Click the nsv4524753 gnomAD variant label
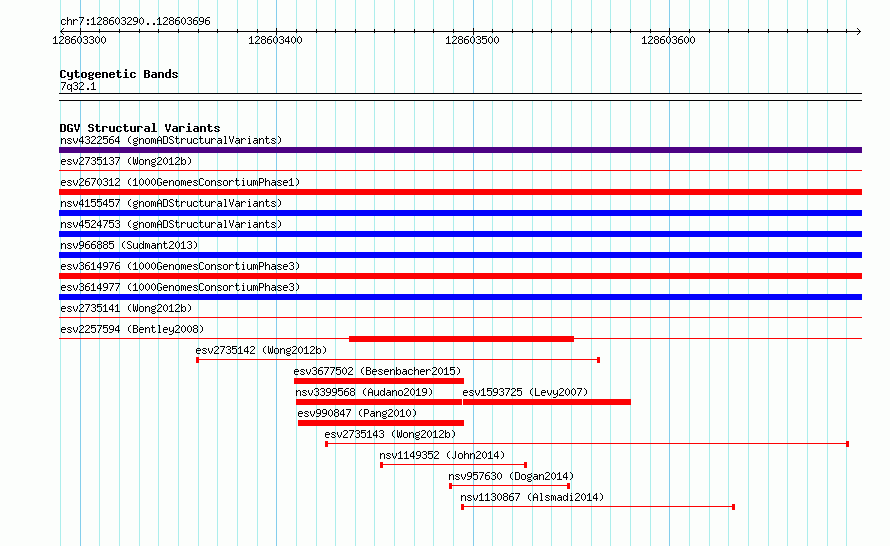Screen dimensions: 890x546 [171, 224]
